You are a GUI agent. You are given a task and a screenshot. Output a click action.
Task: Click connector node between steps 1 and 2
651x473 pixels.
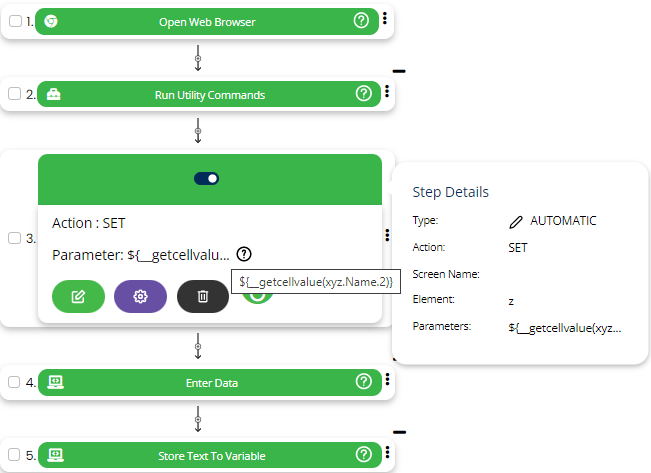198,58
